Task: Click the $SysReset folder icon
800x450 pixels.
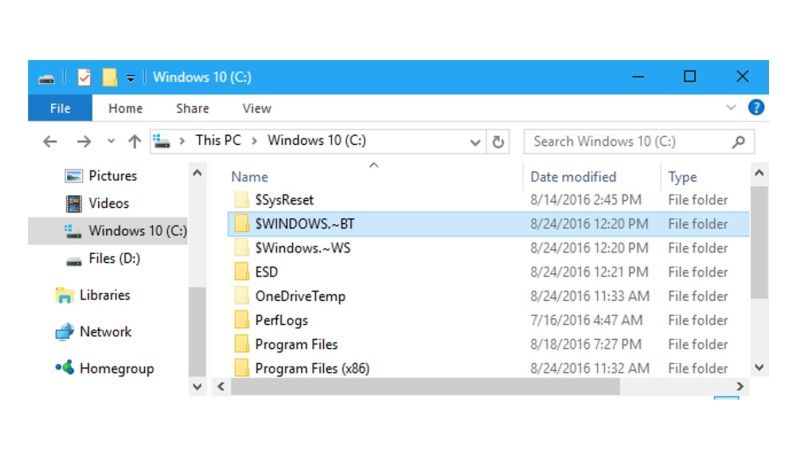Action: [241, 200]
